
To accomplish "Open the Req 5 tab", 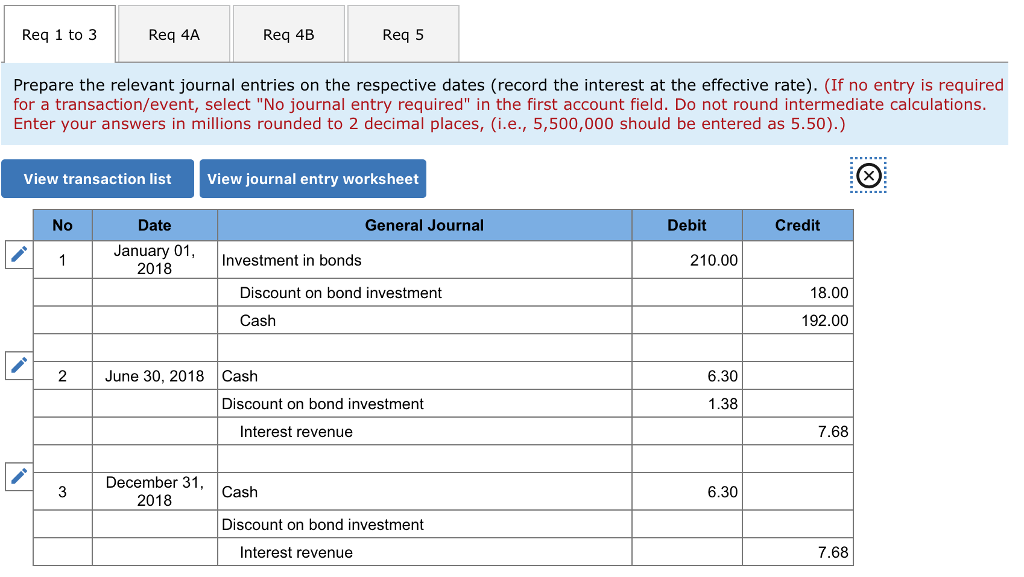I will tap(403, 35).
